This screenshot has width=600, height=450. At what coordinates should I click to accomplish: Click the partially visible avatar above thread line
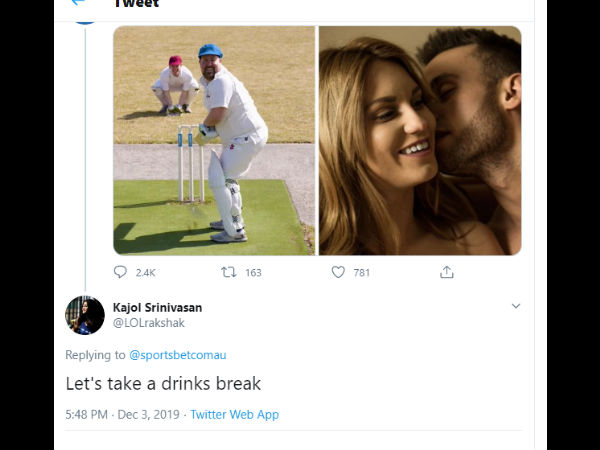85,12
